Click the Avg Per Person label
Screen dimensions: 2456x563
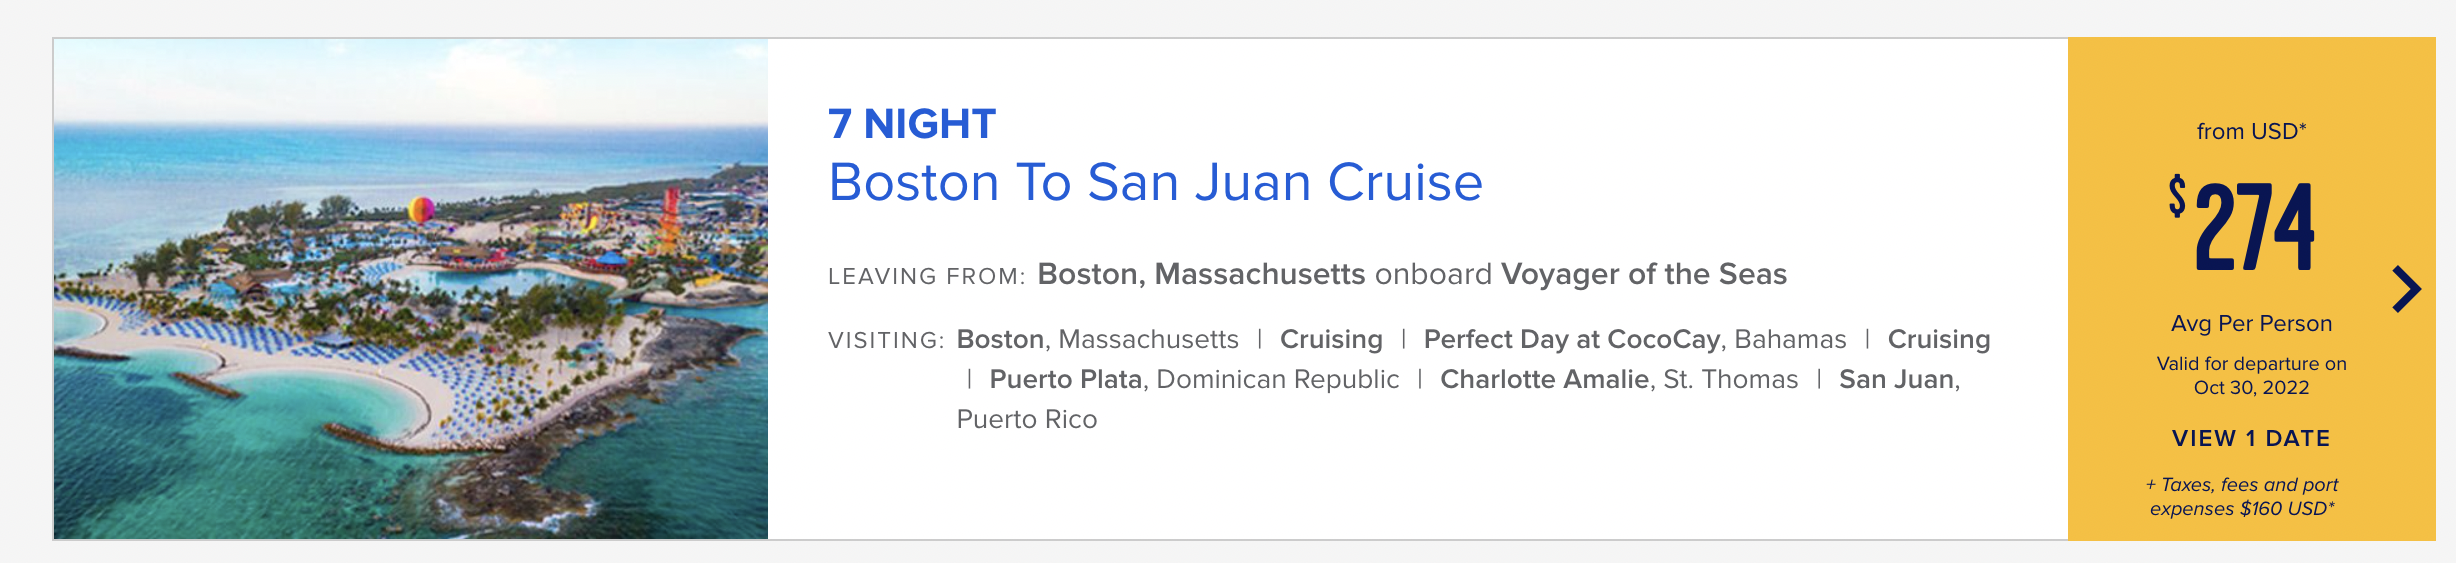point(2251,323)
